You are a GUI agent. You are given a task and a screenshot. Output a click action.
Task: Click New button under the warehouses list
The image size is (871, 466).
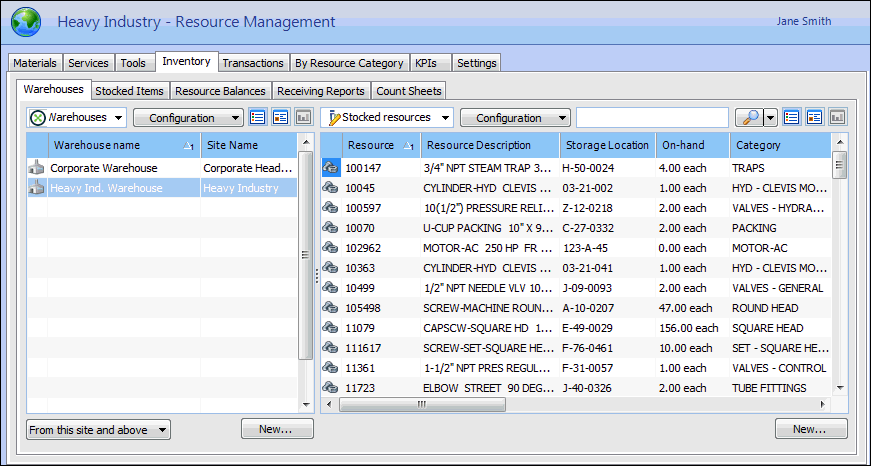coord(277,429)
